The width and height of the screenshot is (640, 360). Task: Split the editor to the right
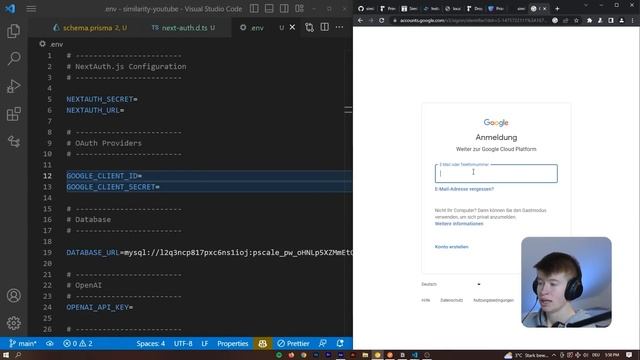[x=324, y=27]
